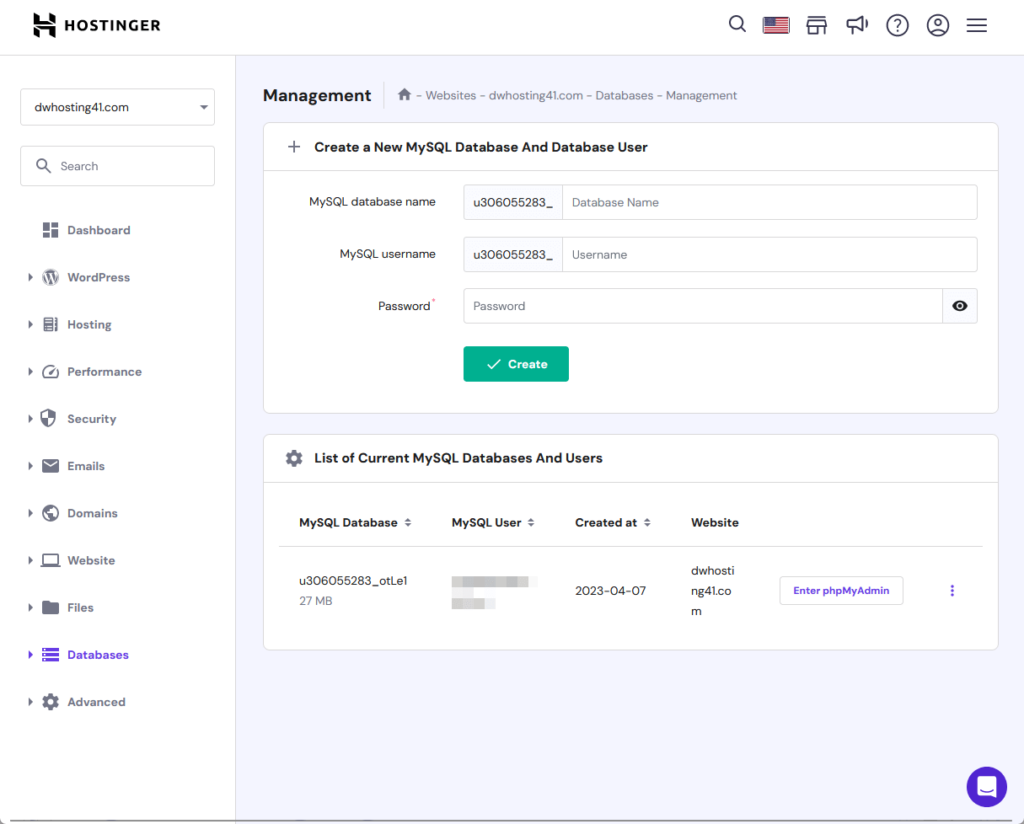
Task: Click the Performance gauge icon
Action: [50, 372]
